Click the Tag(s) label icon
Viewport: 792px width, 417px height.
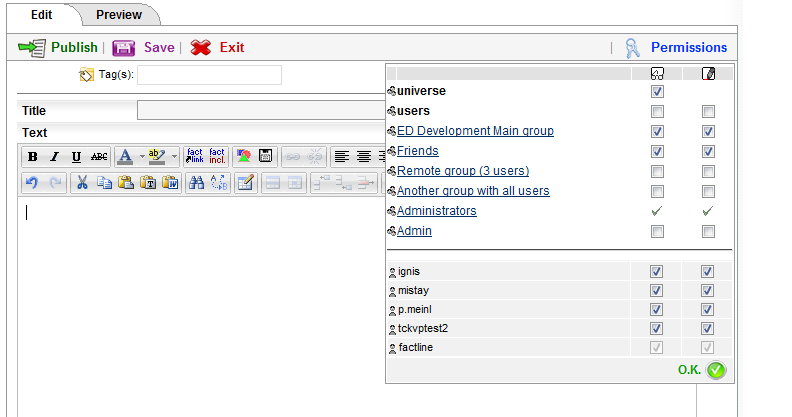(x=86, y=75)
